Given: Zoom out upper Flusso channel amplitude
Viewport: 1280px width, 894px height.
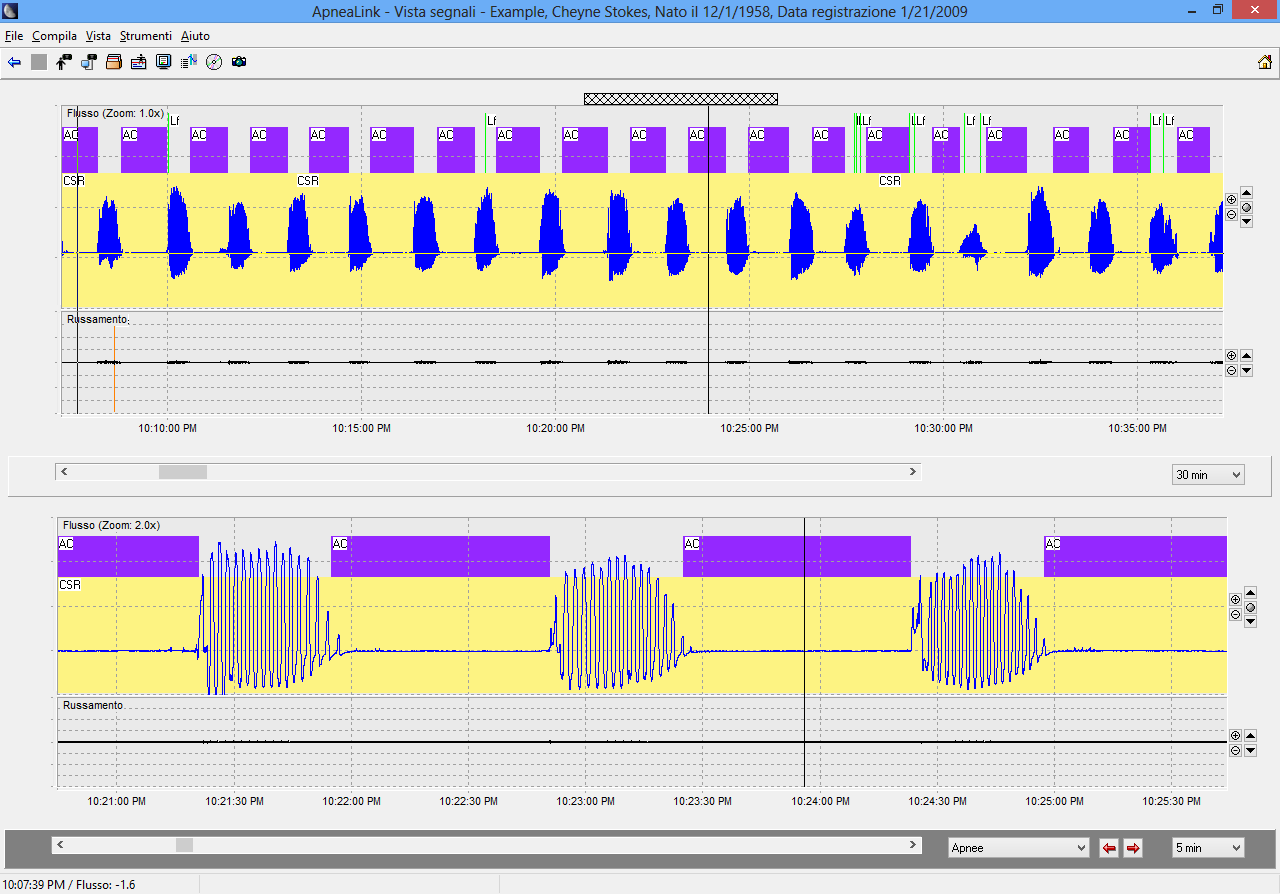Looking at the screenshot, I should pyautogui.click(x=1231, y=214).
